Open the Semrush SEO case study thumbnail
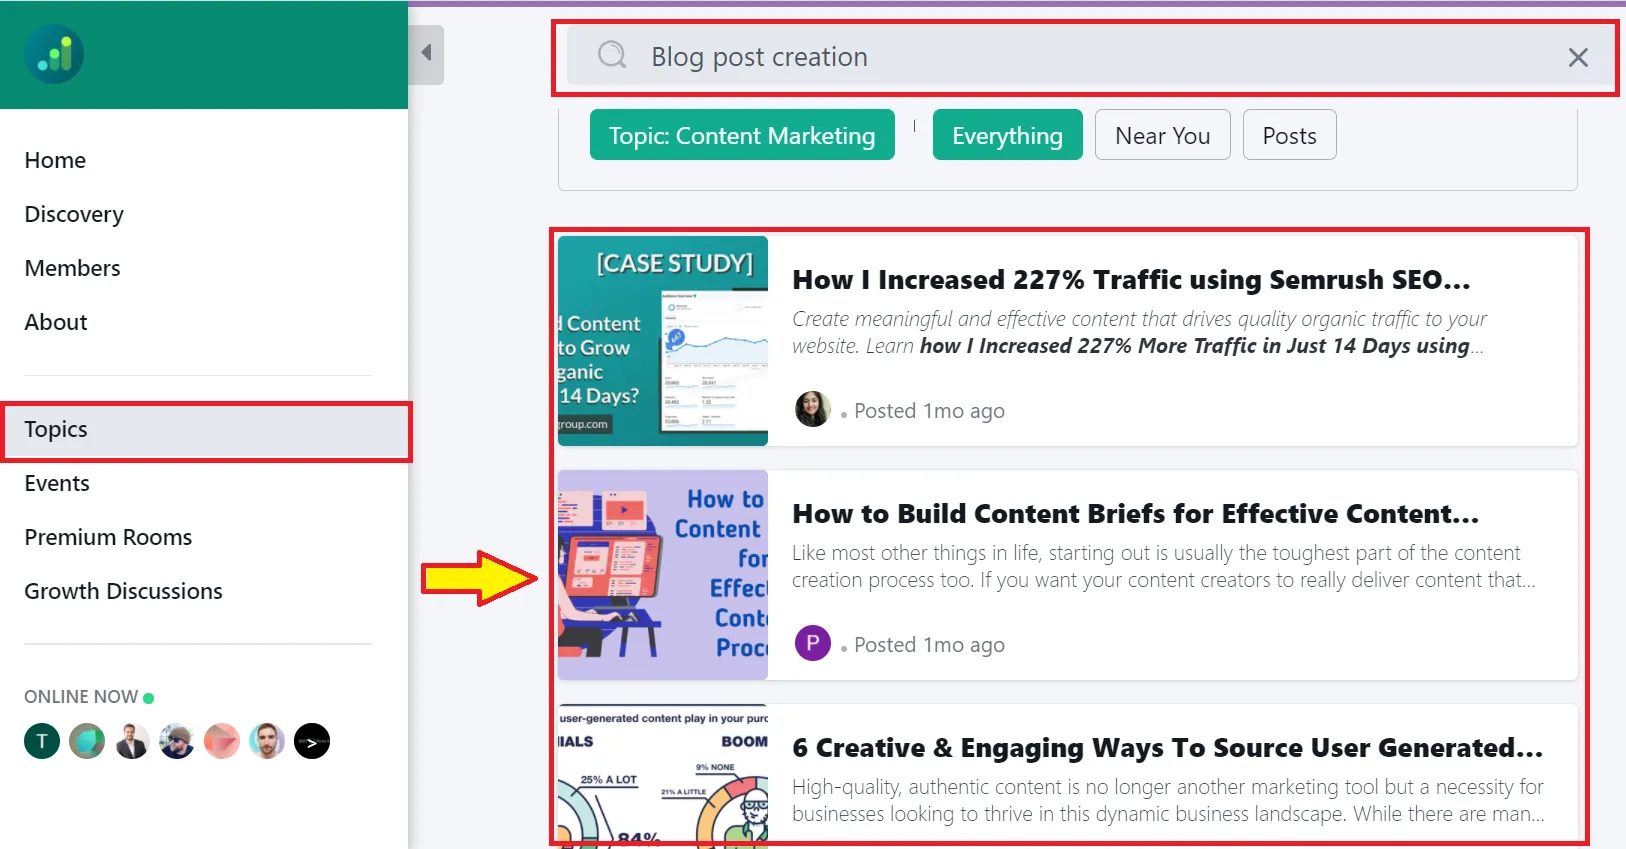Screen dimensions: 1626x849 click(x=663, y=341)
